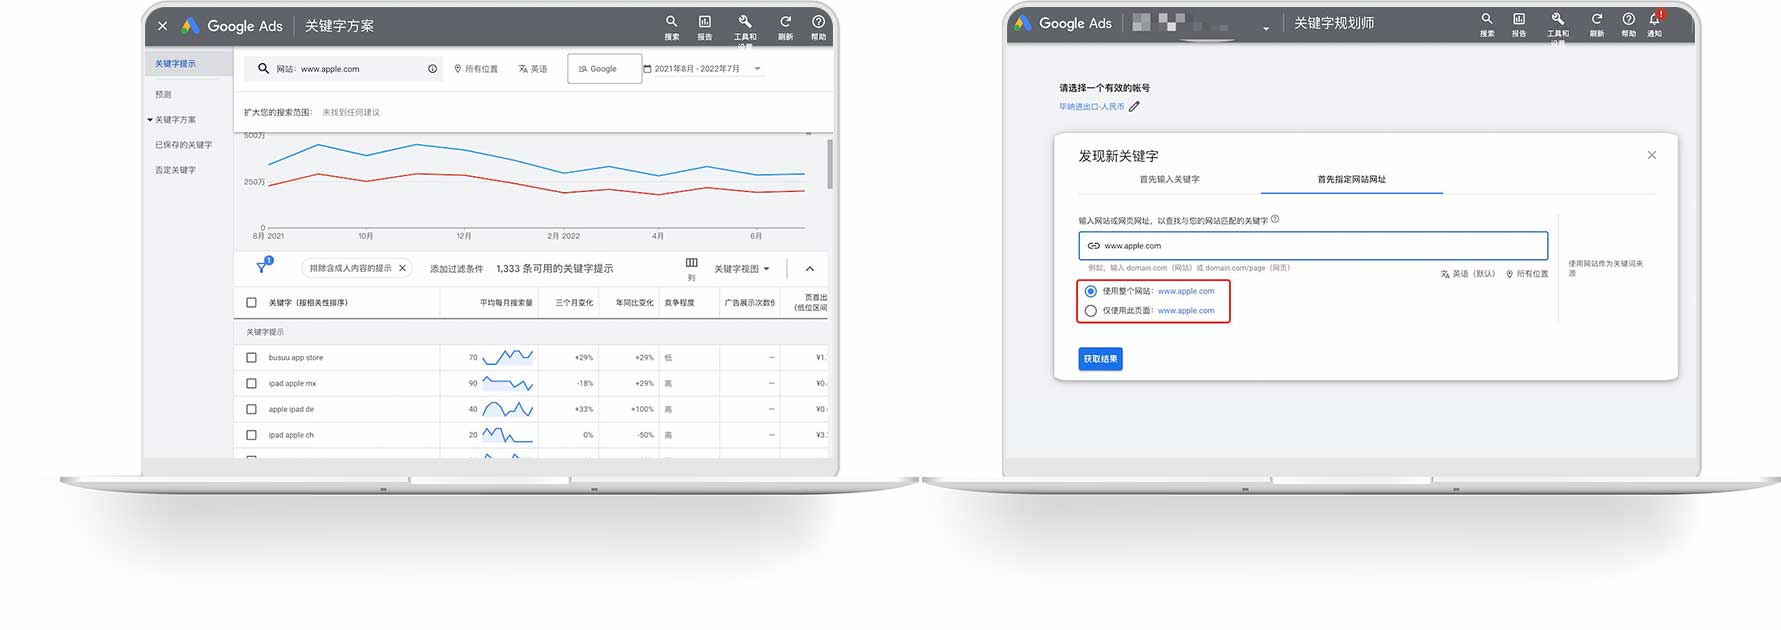Image resolution: width=1781 pixels, height=630 pixels.
Task: Open 报告 reports icon in right laptop header
Action: [x=1519, y=19]
